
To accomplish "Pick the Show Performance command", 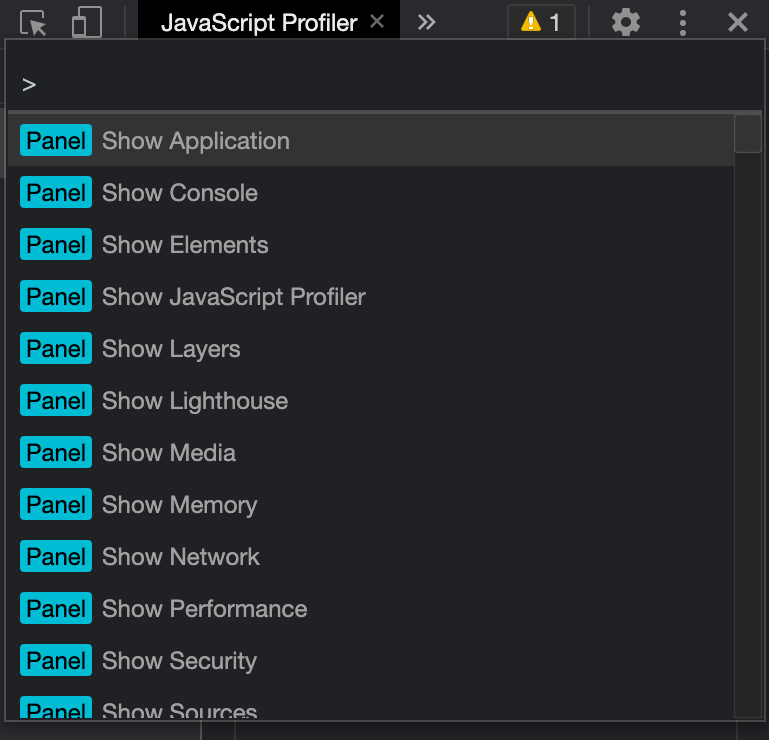I will [371, 609].
